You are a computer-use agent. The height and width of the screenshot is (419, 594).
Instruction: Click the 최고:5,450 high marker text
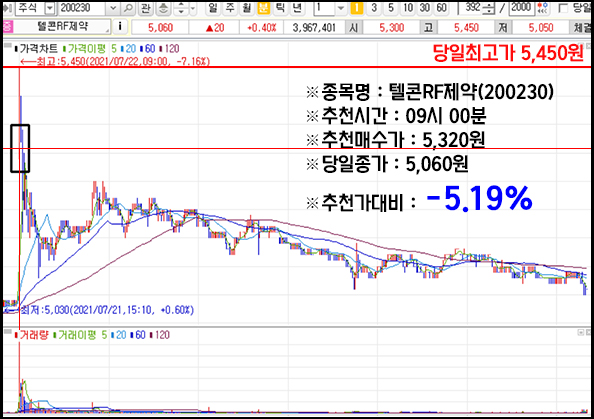[x=115, y=61]
